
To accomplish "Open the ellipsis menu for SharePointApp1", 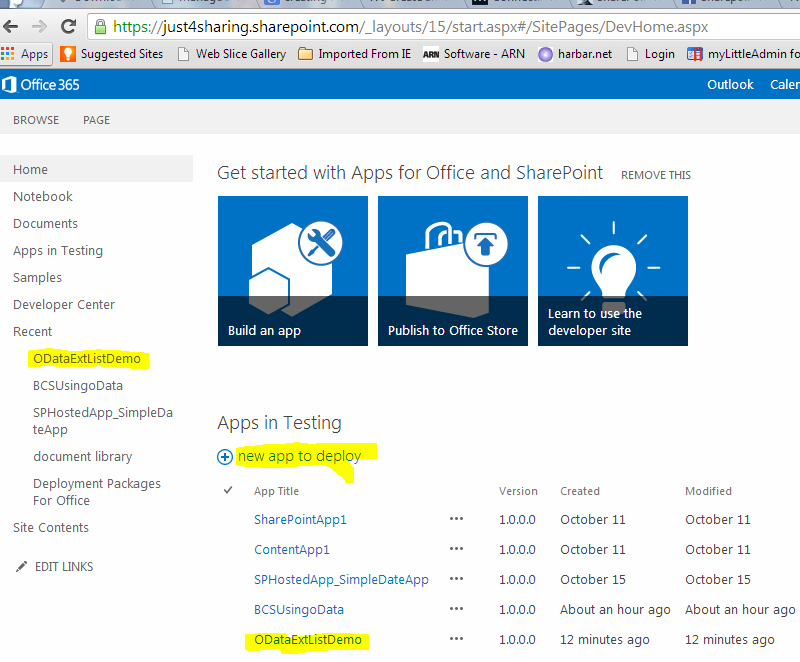I will (x=456, y=519).
